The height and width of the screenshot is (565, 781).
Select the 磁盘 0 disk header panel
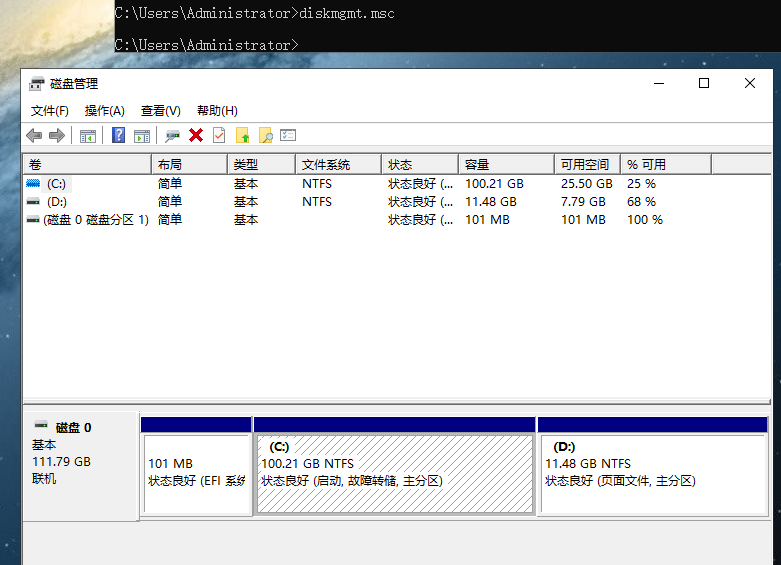point(81,466)
